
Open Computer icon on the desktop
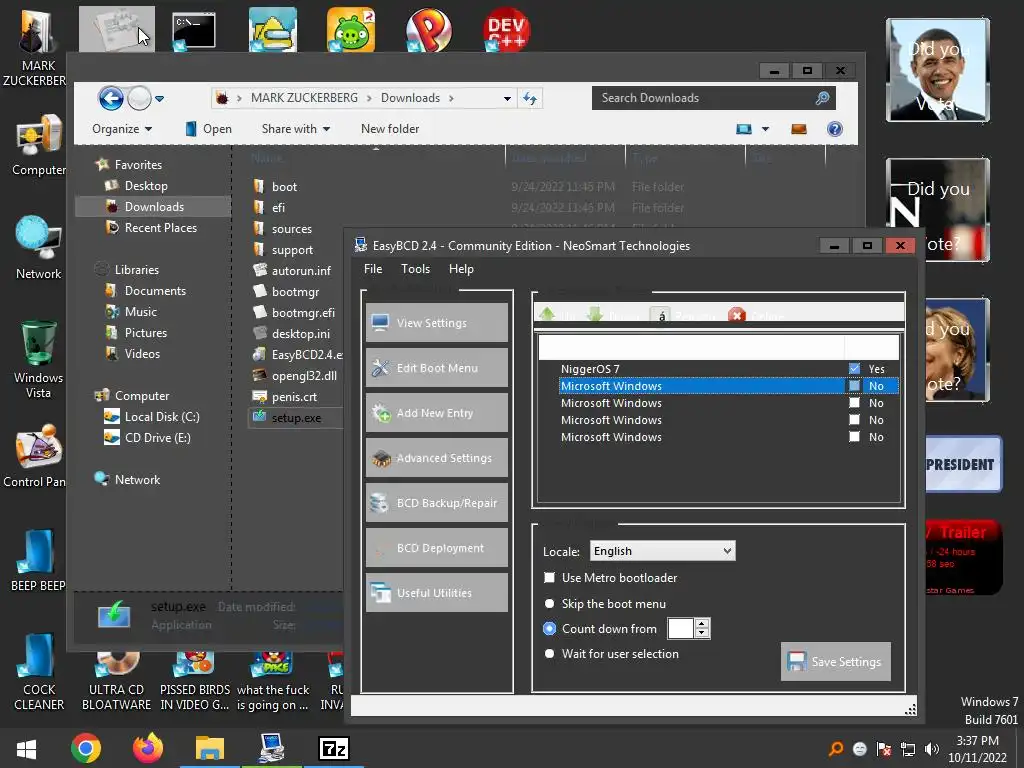click(x=39, y=145)
